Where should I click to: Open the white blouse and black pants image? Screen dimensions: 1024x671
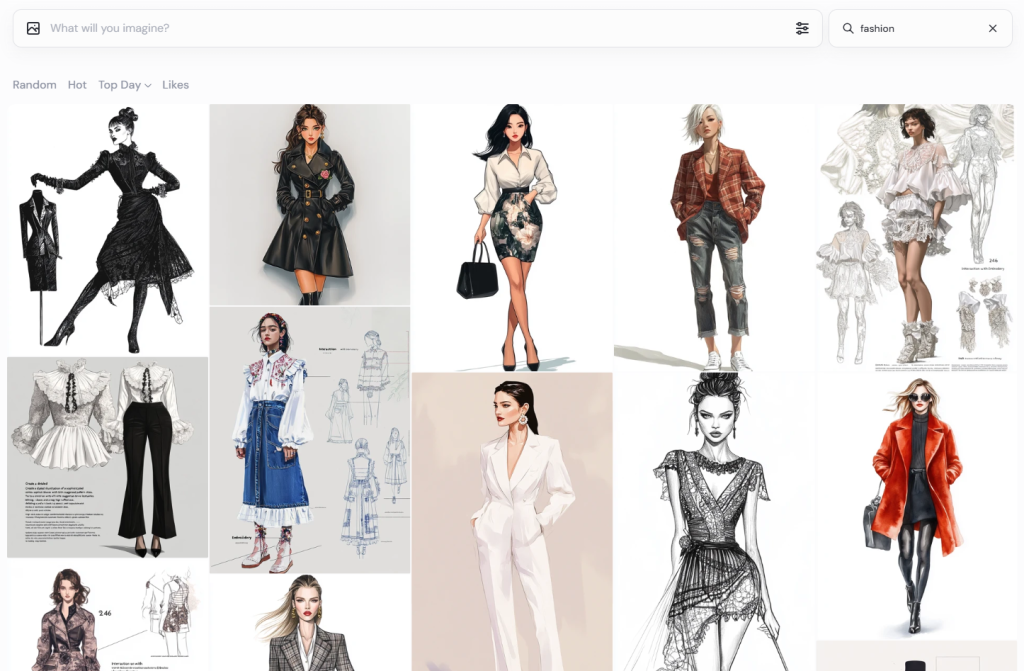point(107,457)
